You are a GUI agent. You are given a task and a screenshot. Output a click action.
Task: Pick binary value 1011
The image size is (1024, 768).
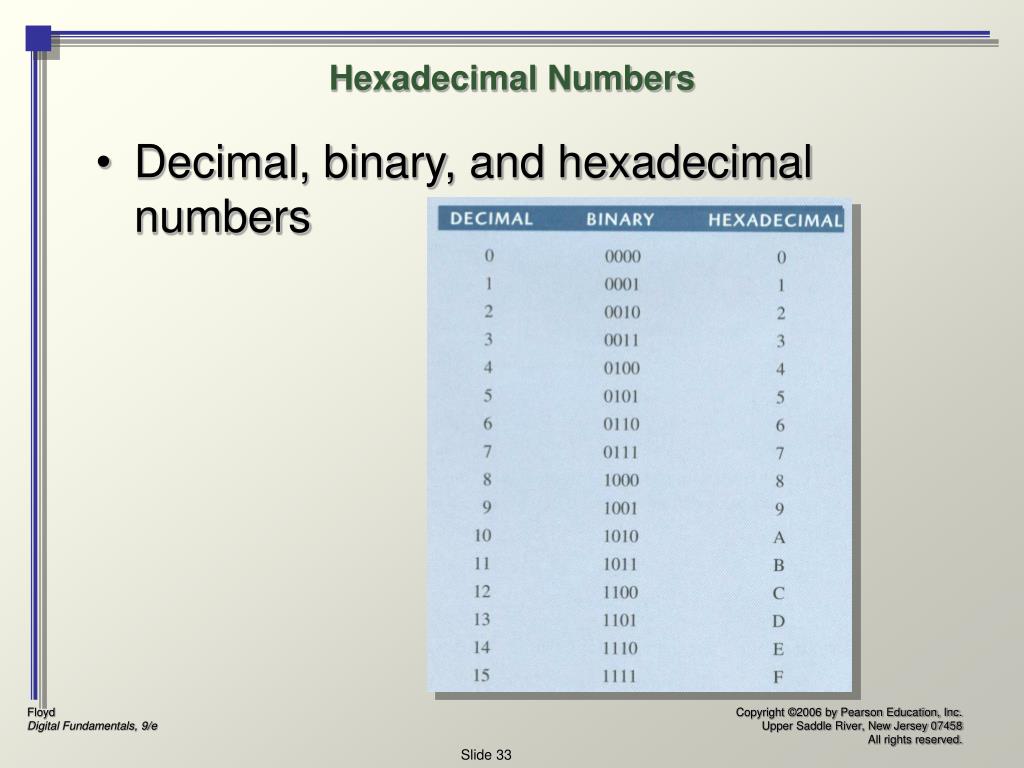click(619, 565)
